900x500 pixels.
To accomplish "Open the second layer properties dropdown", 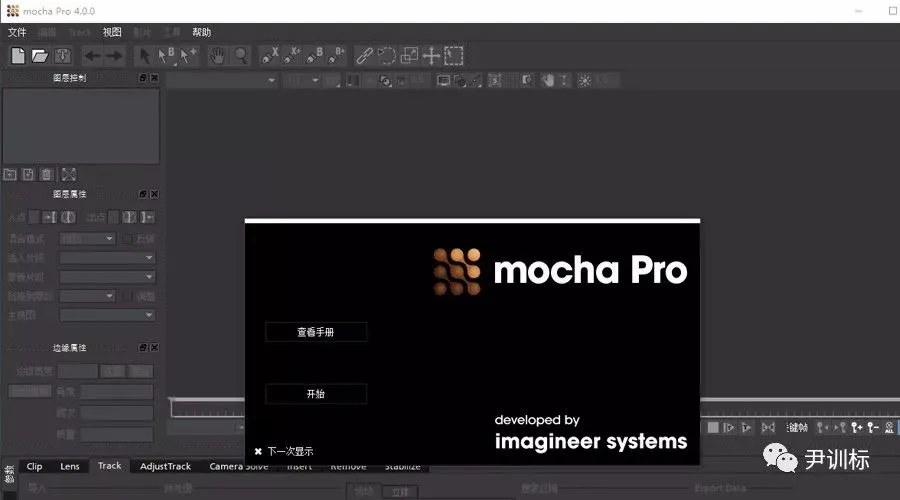I will (107, 258).
